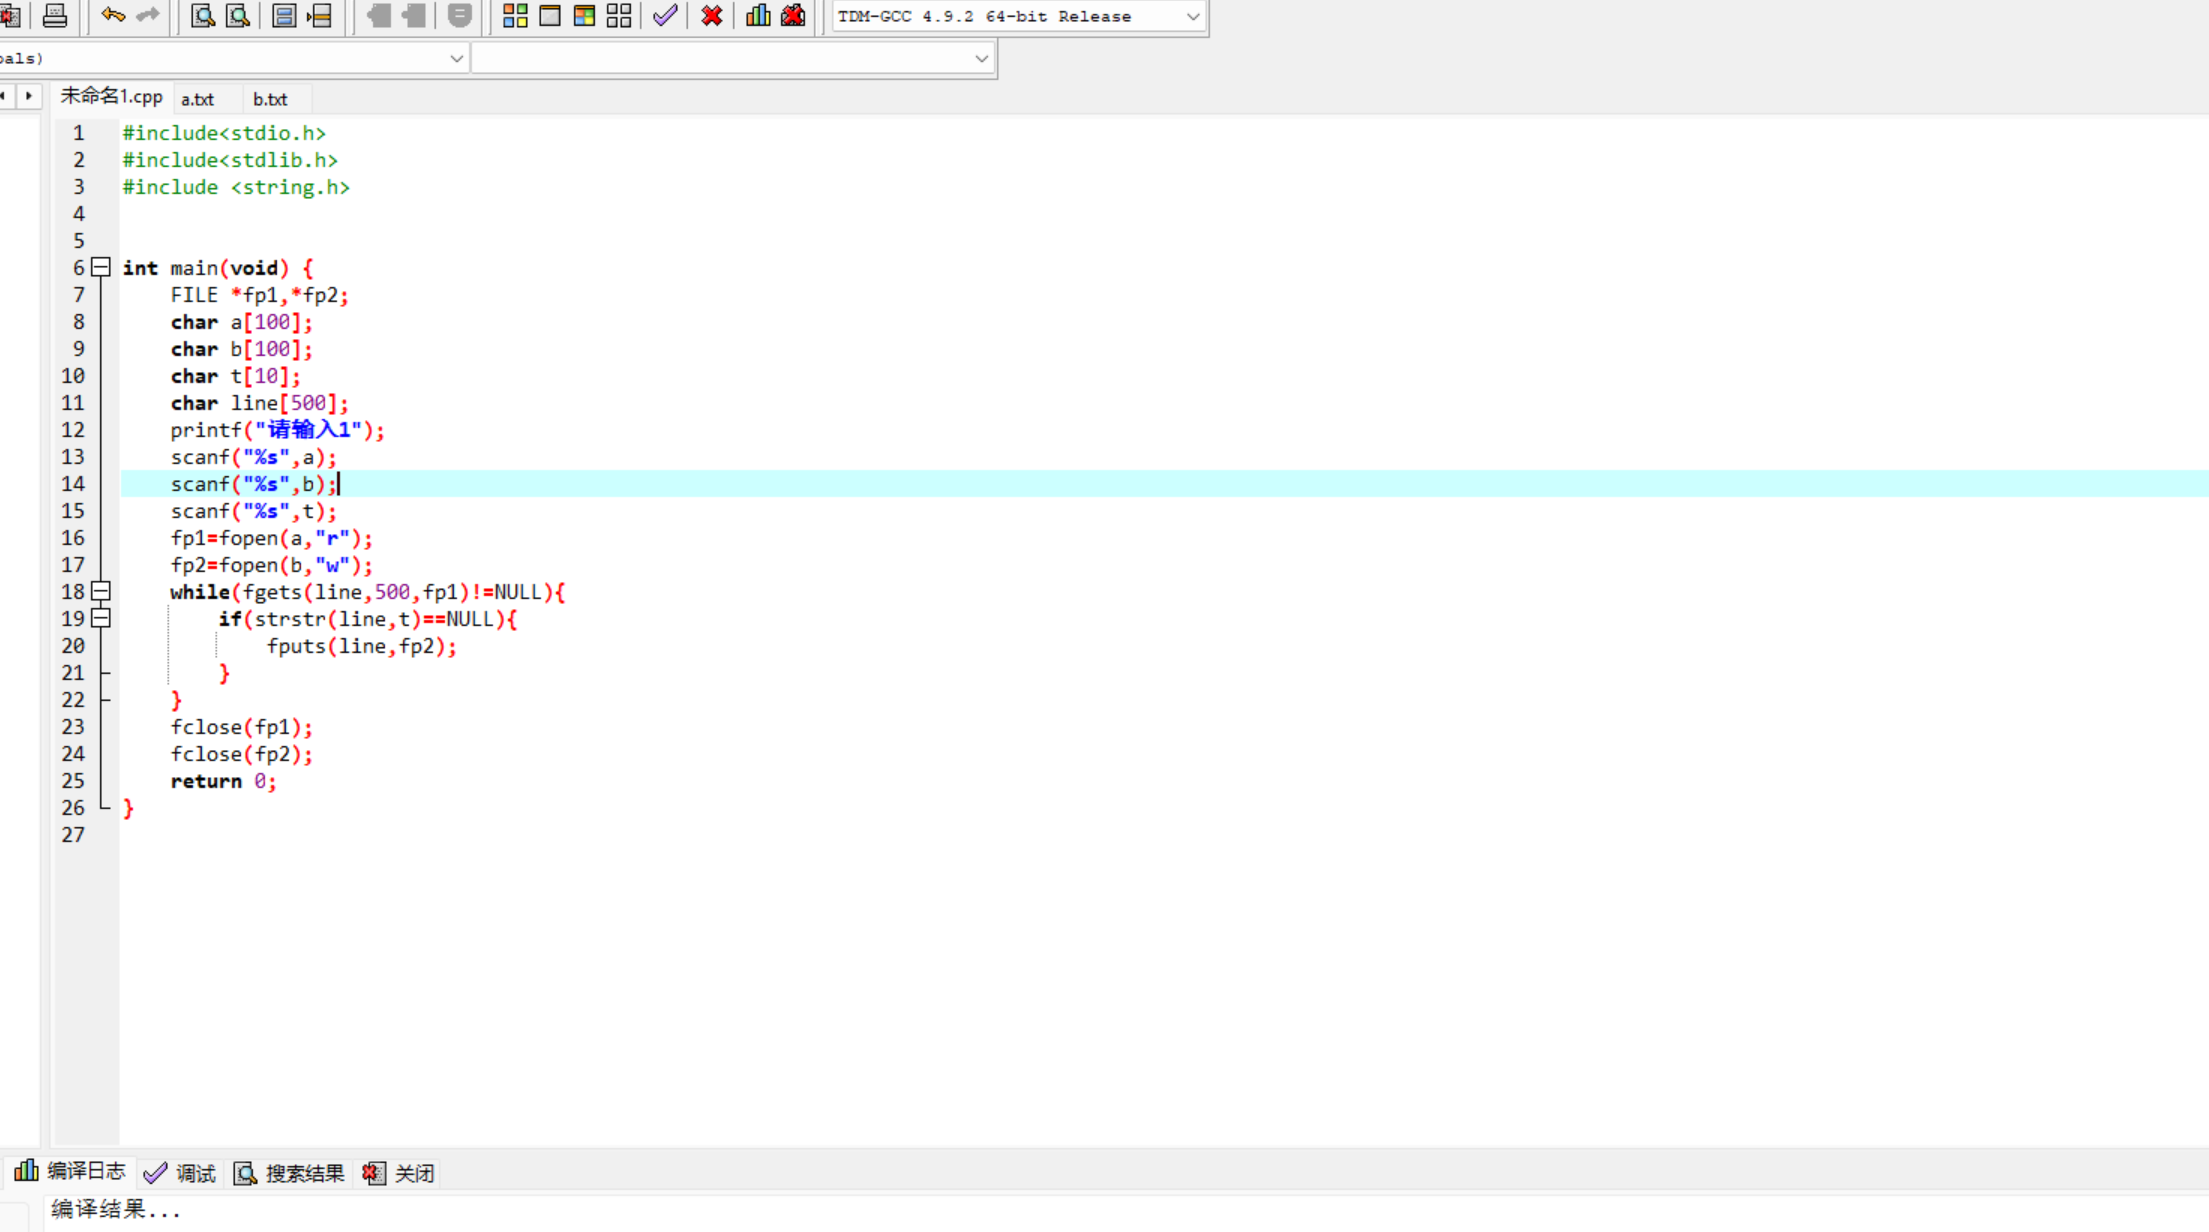2209x1232 pixels.
Task: Collapse the while loop fold at line 18
Action: click(x=101, y=591)
